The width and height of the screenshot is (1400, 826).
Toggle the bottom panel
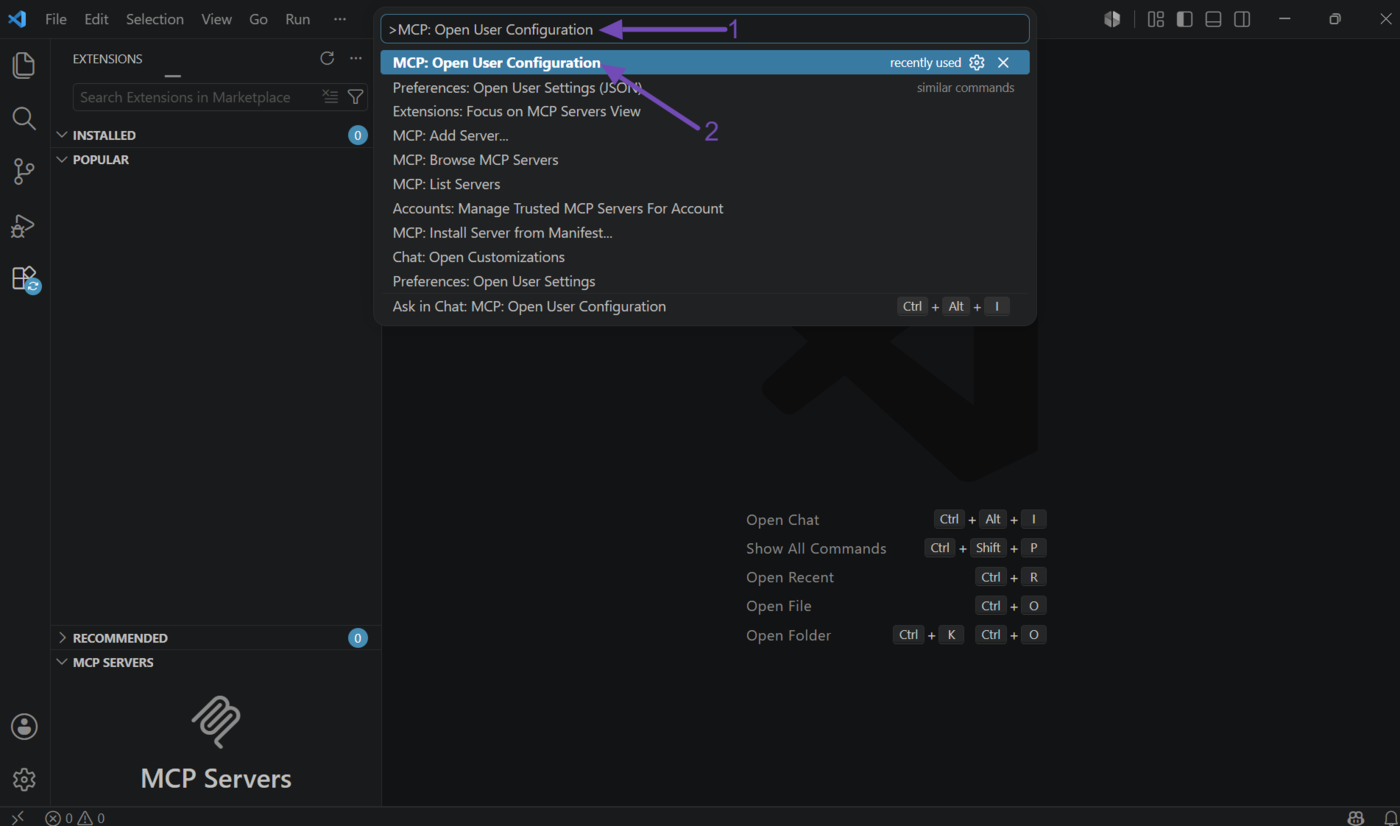tap(1213, 19)
